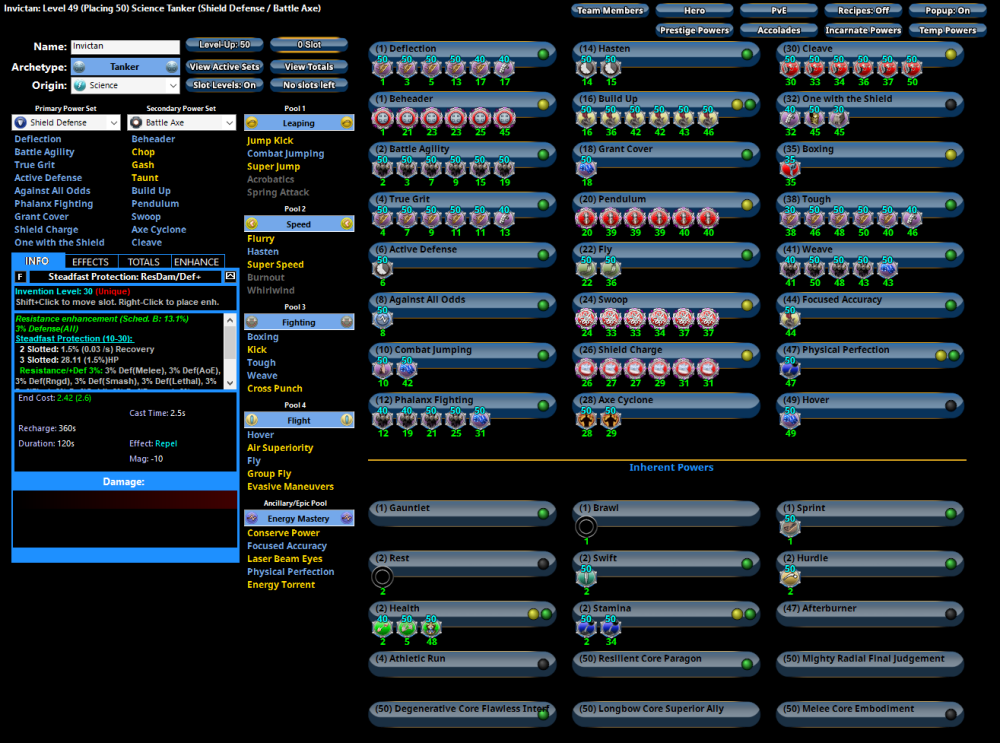Screen dimensions: 1000x743
Task: Expand the Secondary Power Set Battle Axe dropdown
Action: pos(182,123)
